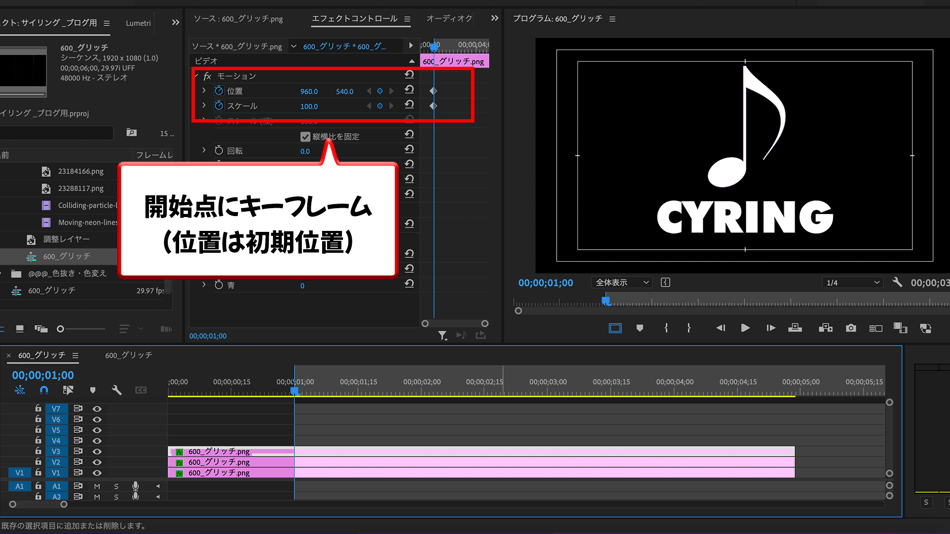Select the 23184166.png item in project bin
The height and width of the screenshot is (534, 950).
[x=80, y=172]
